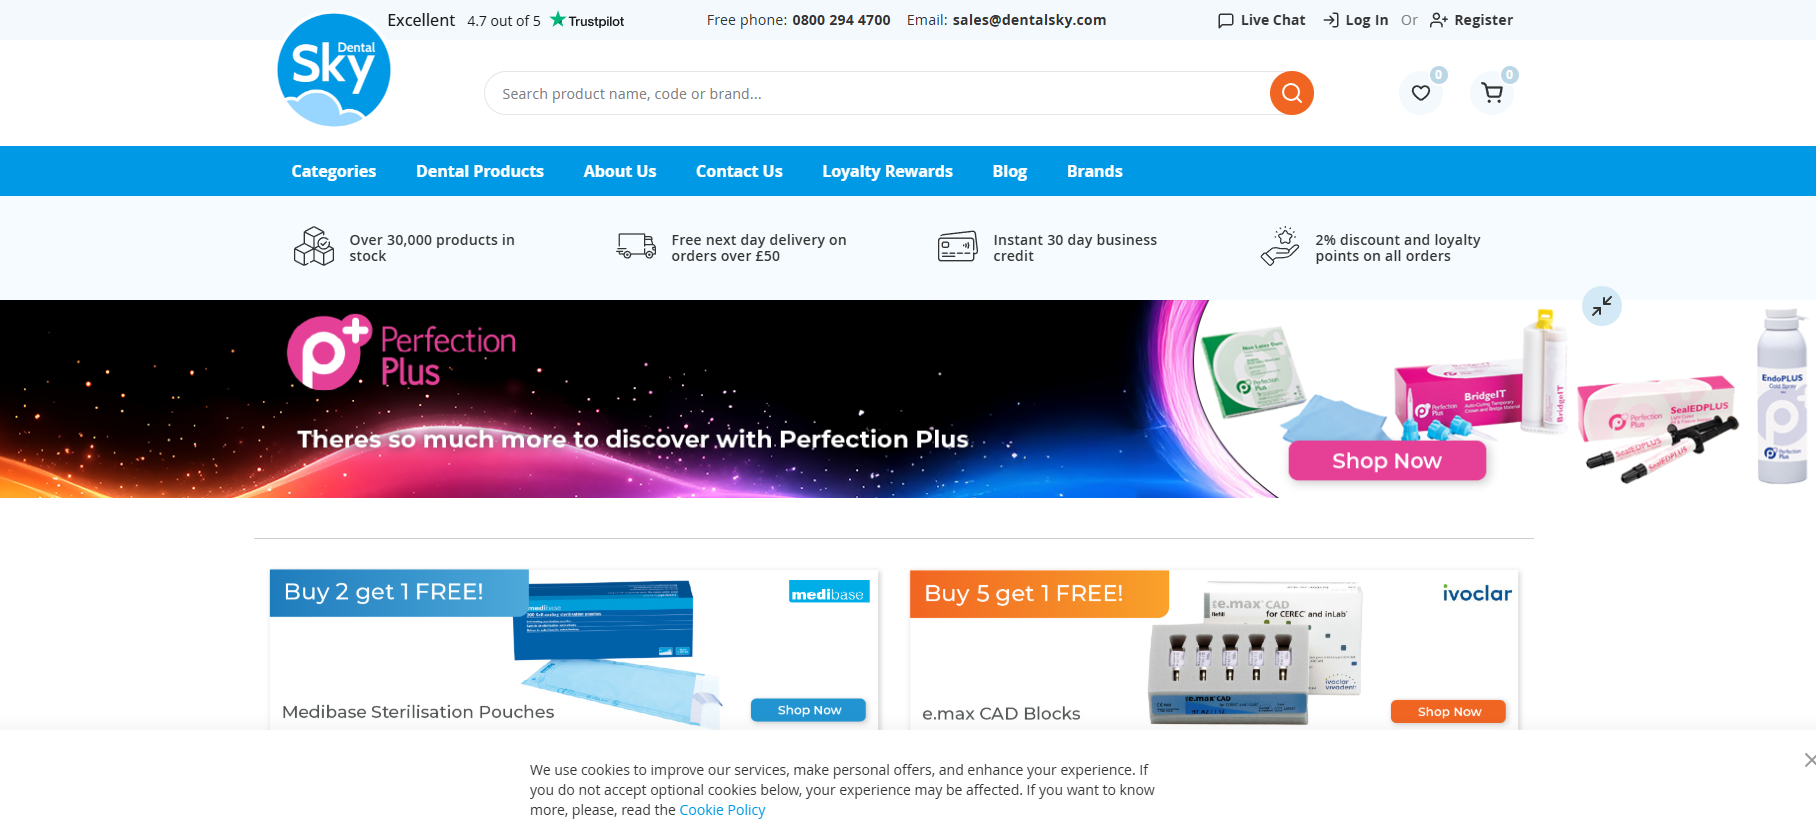Click the sales@dentalsky.com email link
Screen dimensions: 1816x840
(1029, 20)
